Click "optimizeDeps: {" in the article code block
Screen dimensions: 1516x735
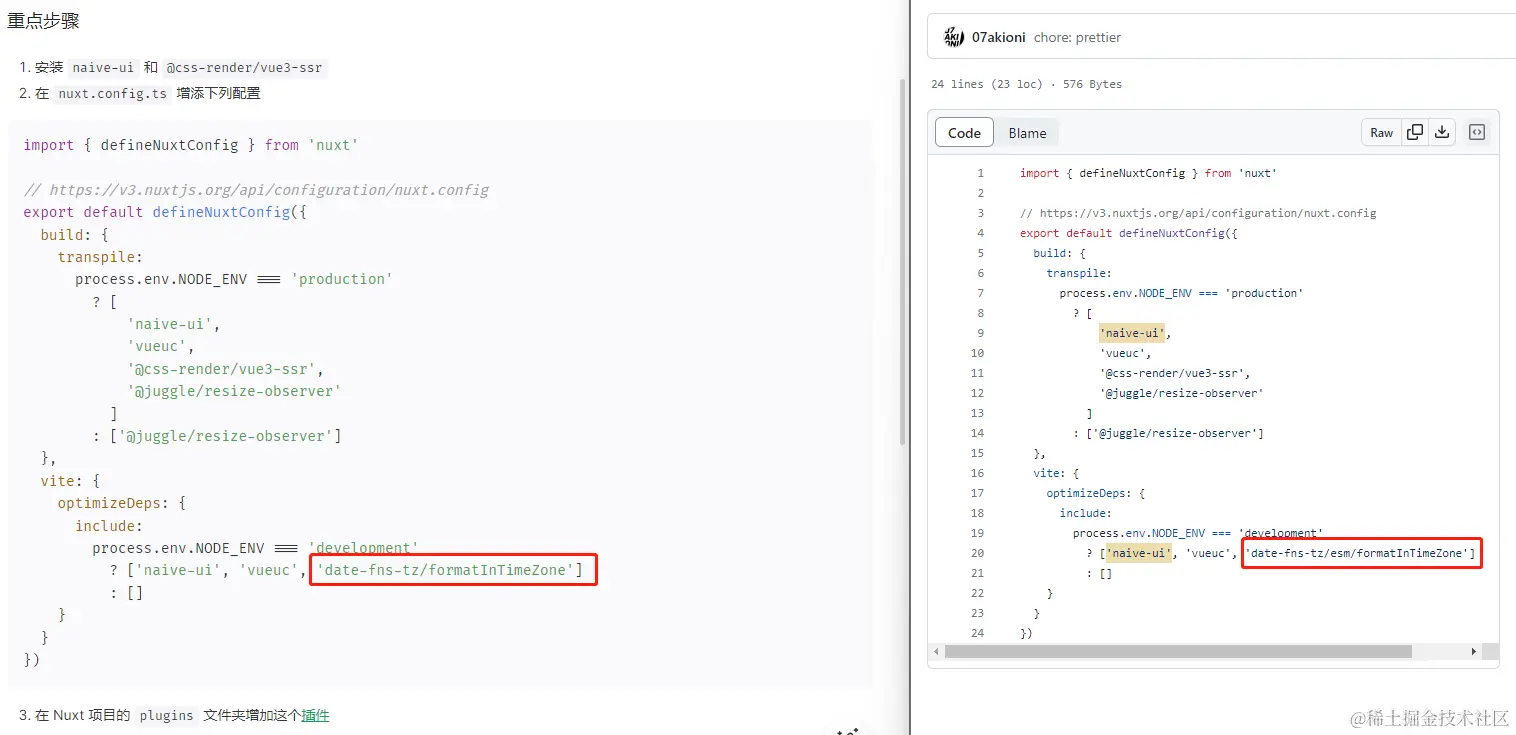[122, 503]
